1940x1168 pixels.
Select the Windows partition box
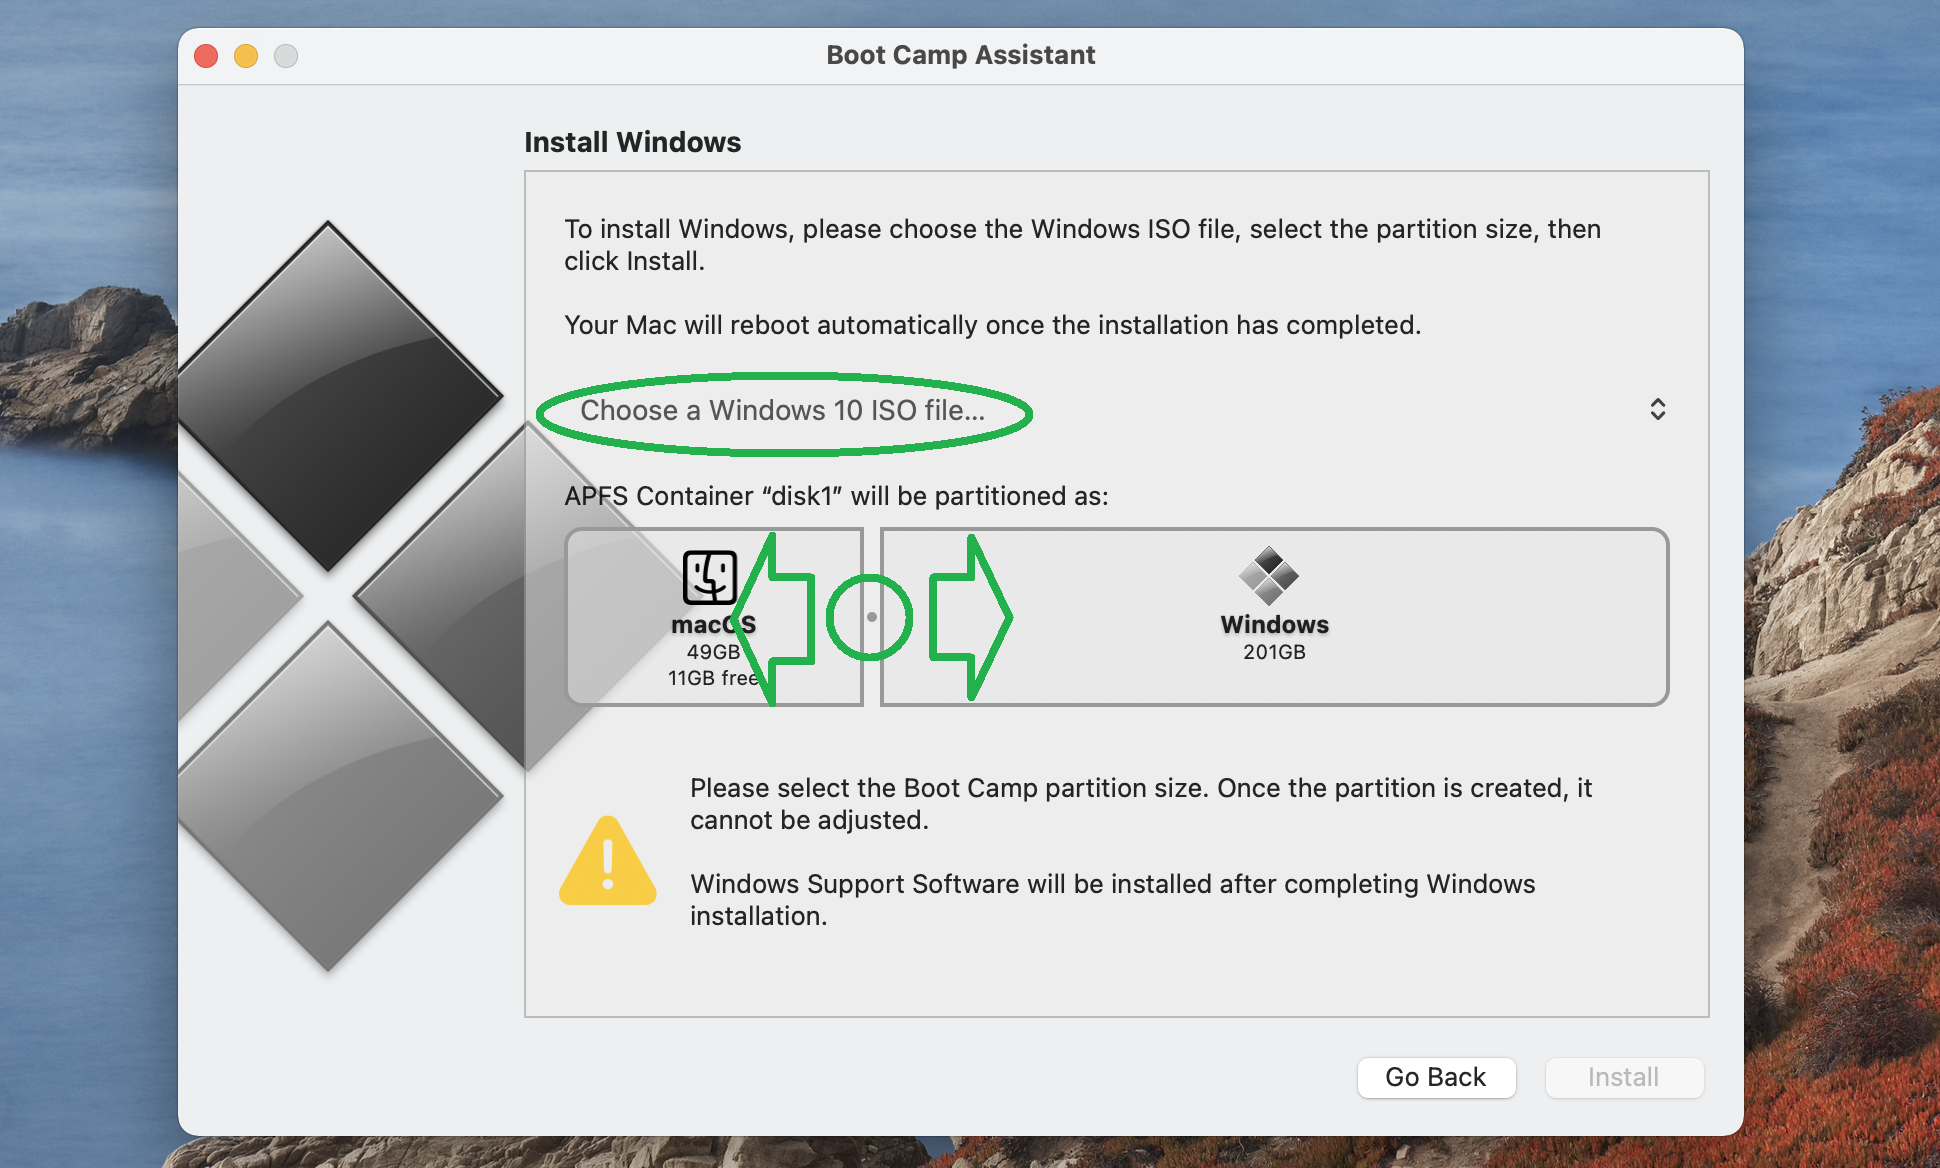point(1275,617)
